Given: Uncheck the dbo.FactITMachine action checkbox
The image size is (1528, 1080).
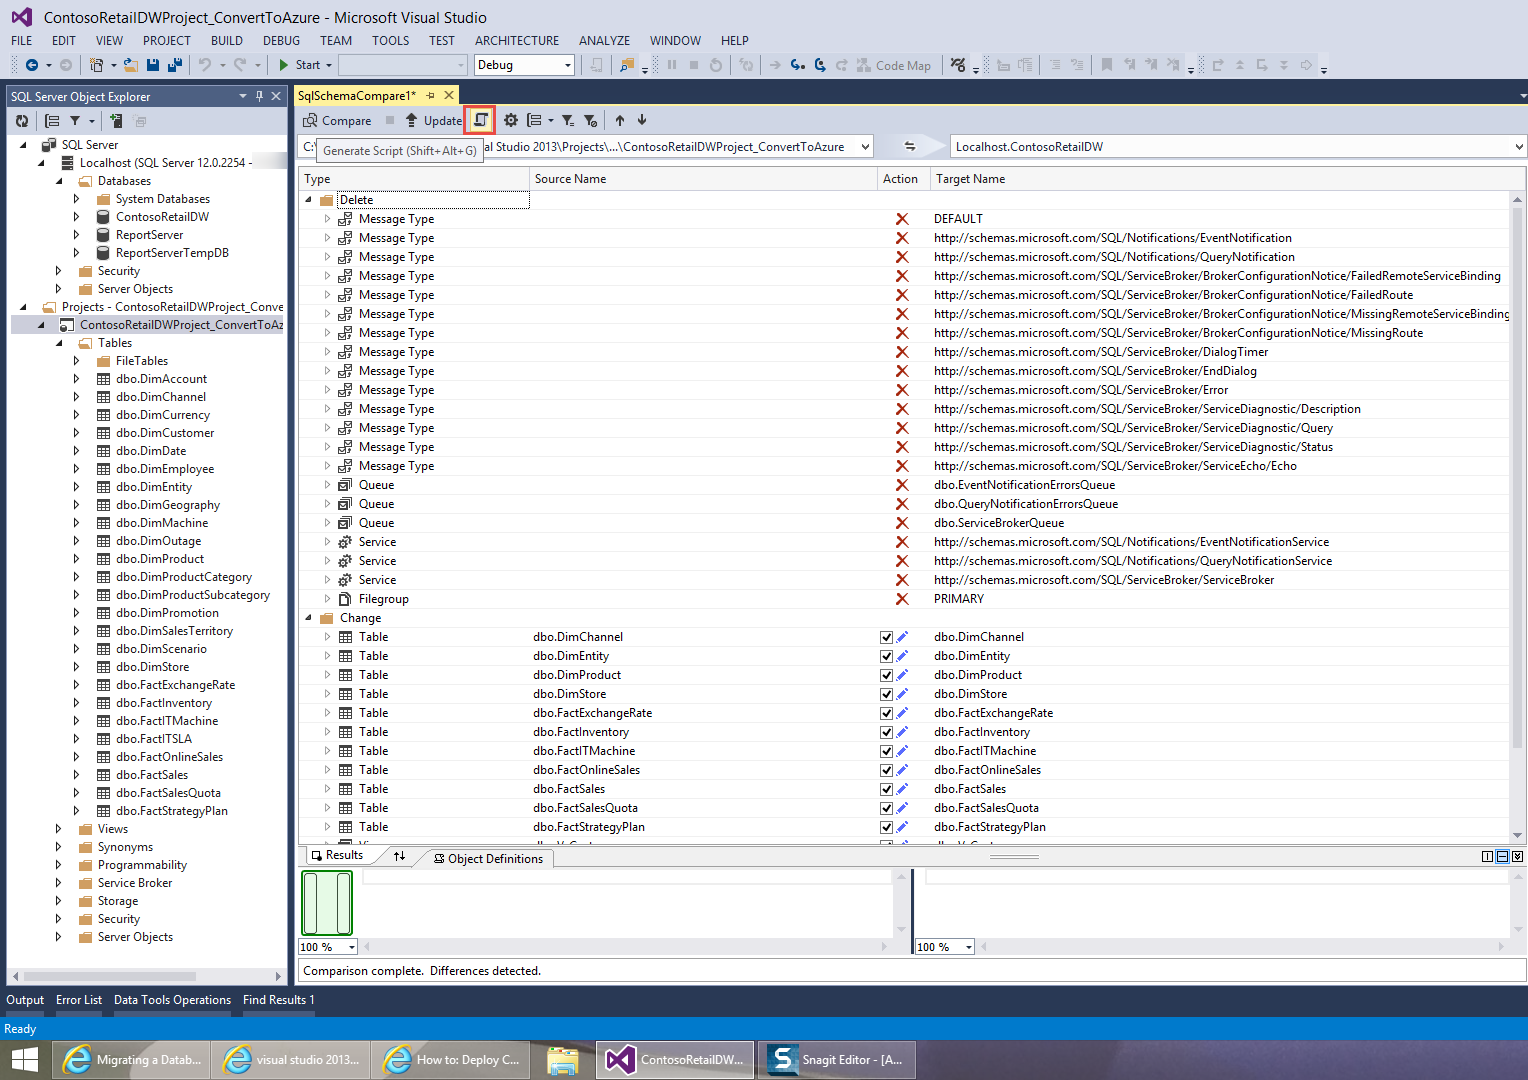Looking at the screenshot, I should click(886, 751).
